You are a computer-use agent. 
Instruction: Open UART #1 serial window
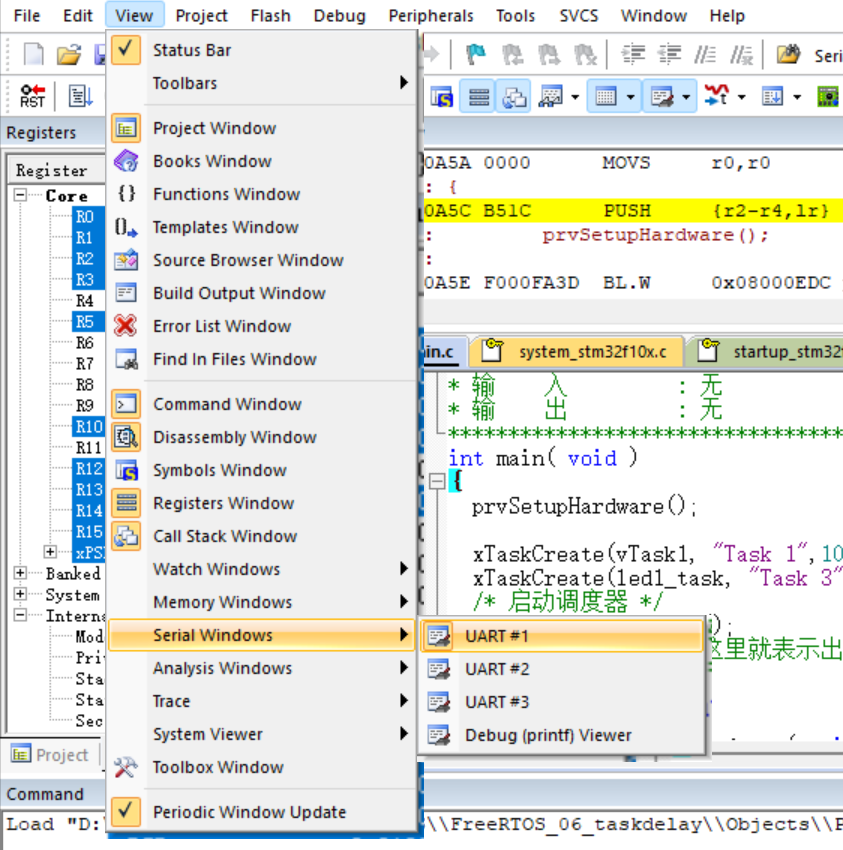point(562,636)
